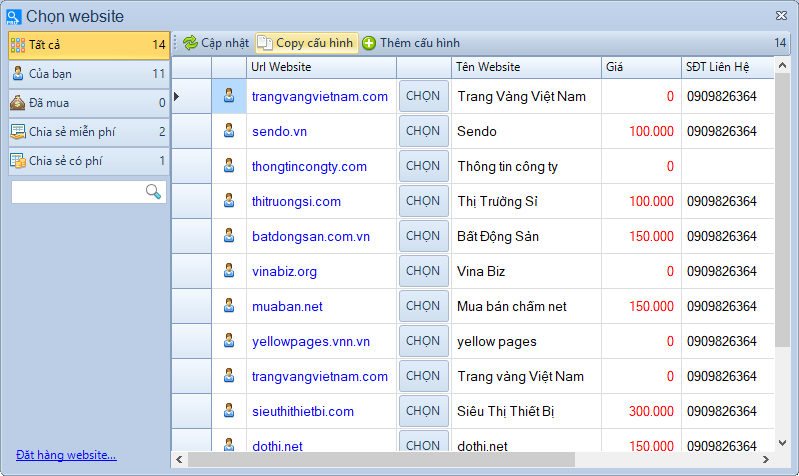Open the thongtincongty.com url link

(x=309, y=167)
